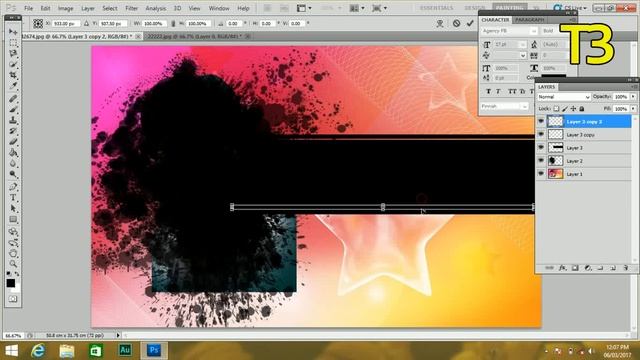Add a layer style via fx icon

tap(562, 268)
